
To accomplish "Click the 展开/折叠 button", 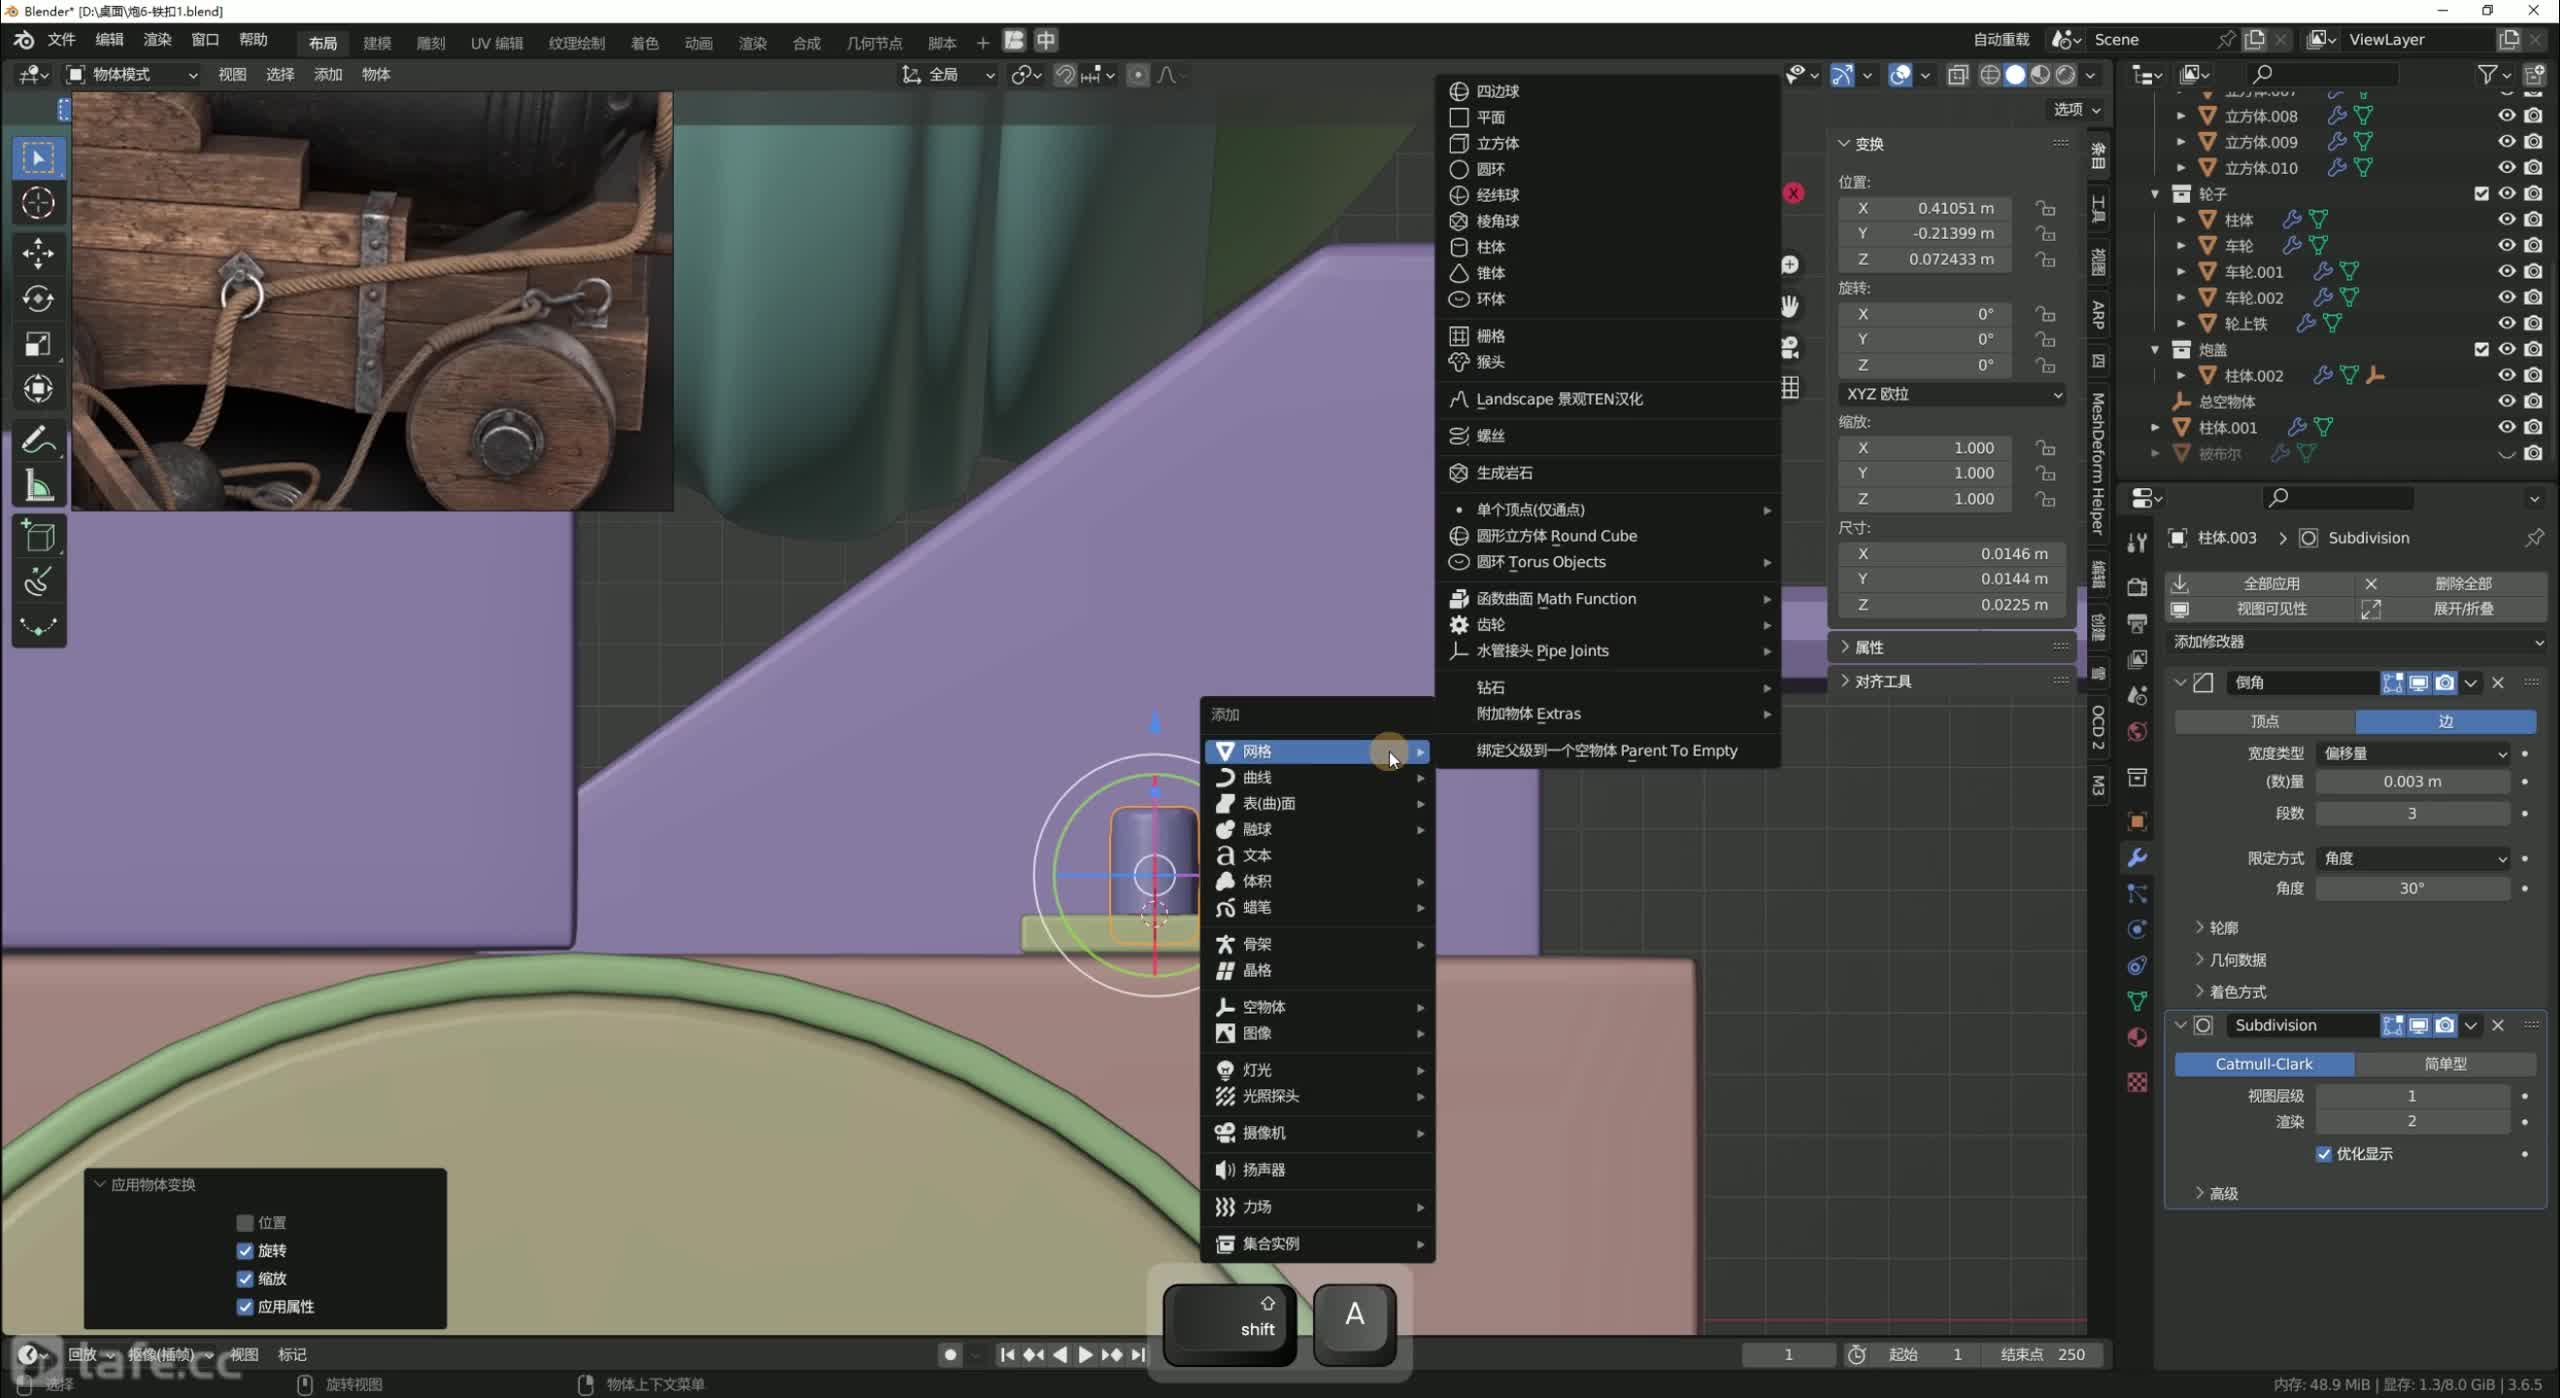I will tap(2451, 610).
